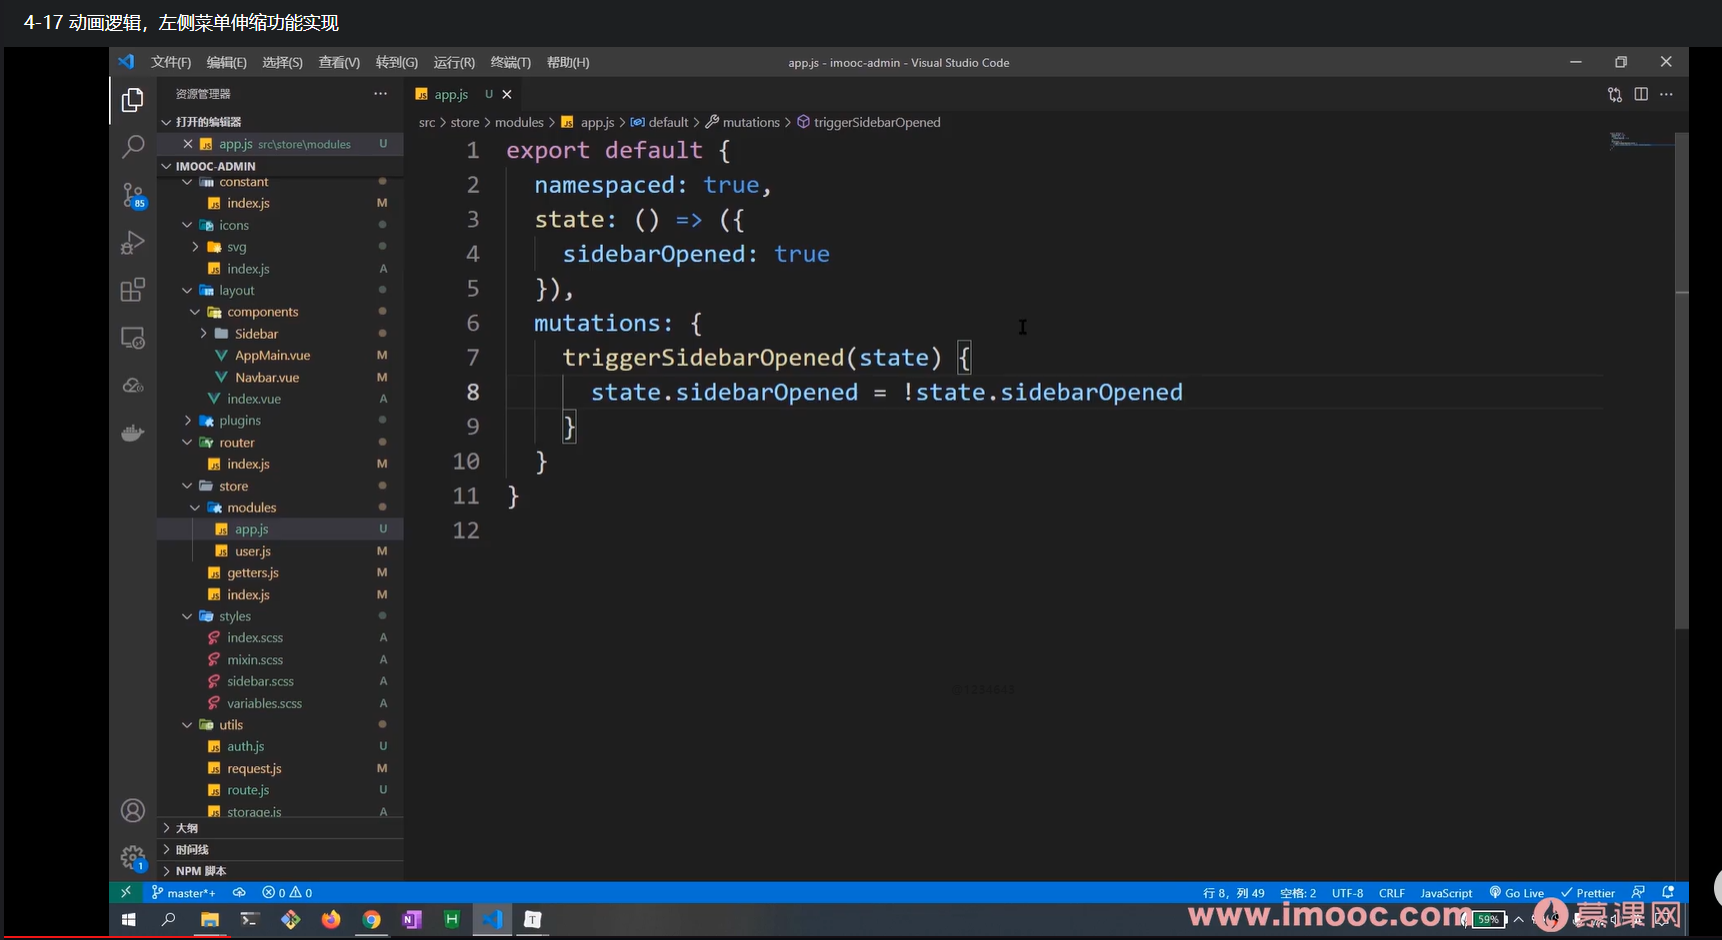Image resolution: width=1722 pixels, height=940 pixels.
Task: Collapse the IMOOC-ADMIN project section
Action: [280, 166]
